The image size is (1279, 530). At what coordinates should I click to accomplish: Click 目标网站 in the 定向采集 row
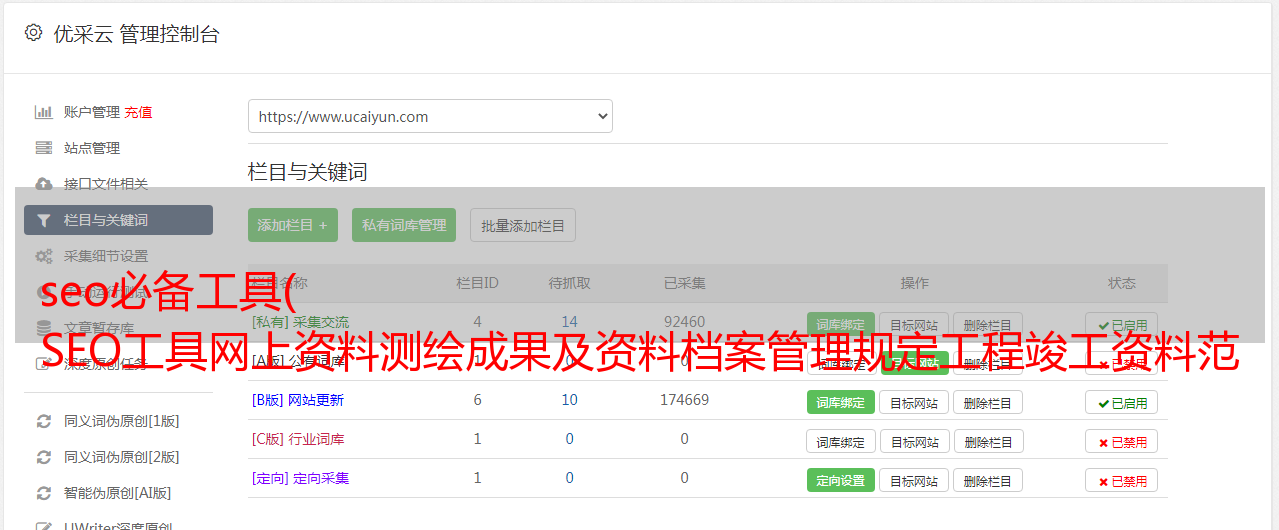pos(914,480)
